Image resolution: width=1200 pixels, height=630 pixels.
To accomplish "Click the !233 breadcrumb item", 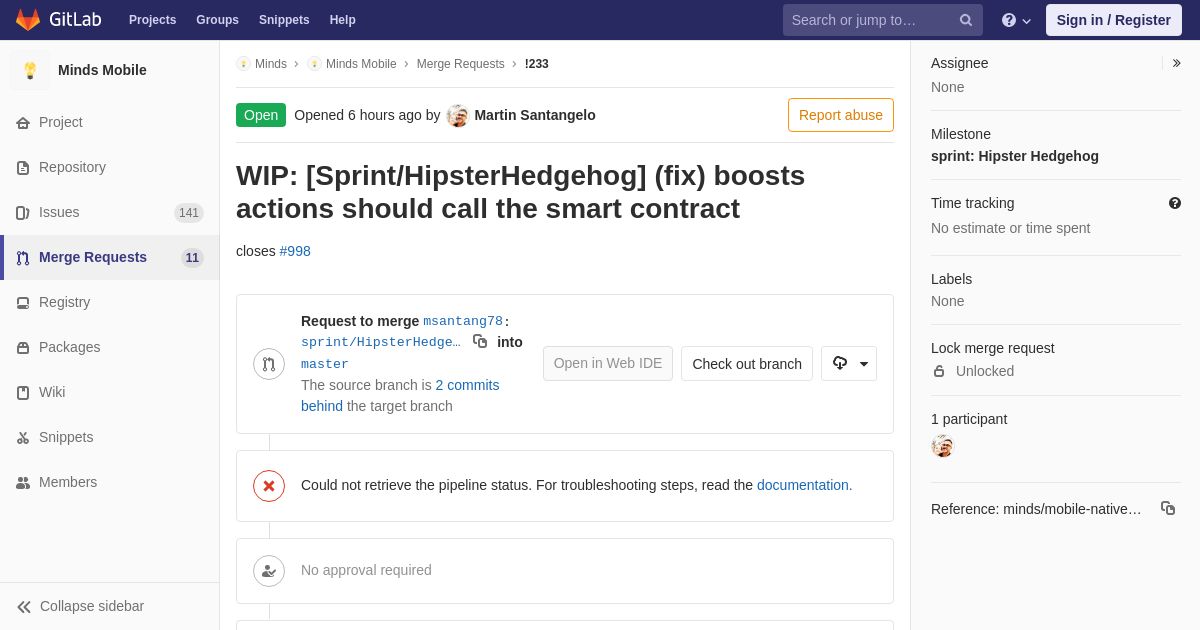I will pyautogui.click(x=537, y=64).
